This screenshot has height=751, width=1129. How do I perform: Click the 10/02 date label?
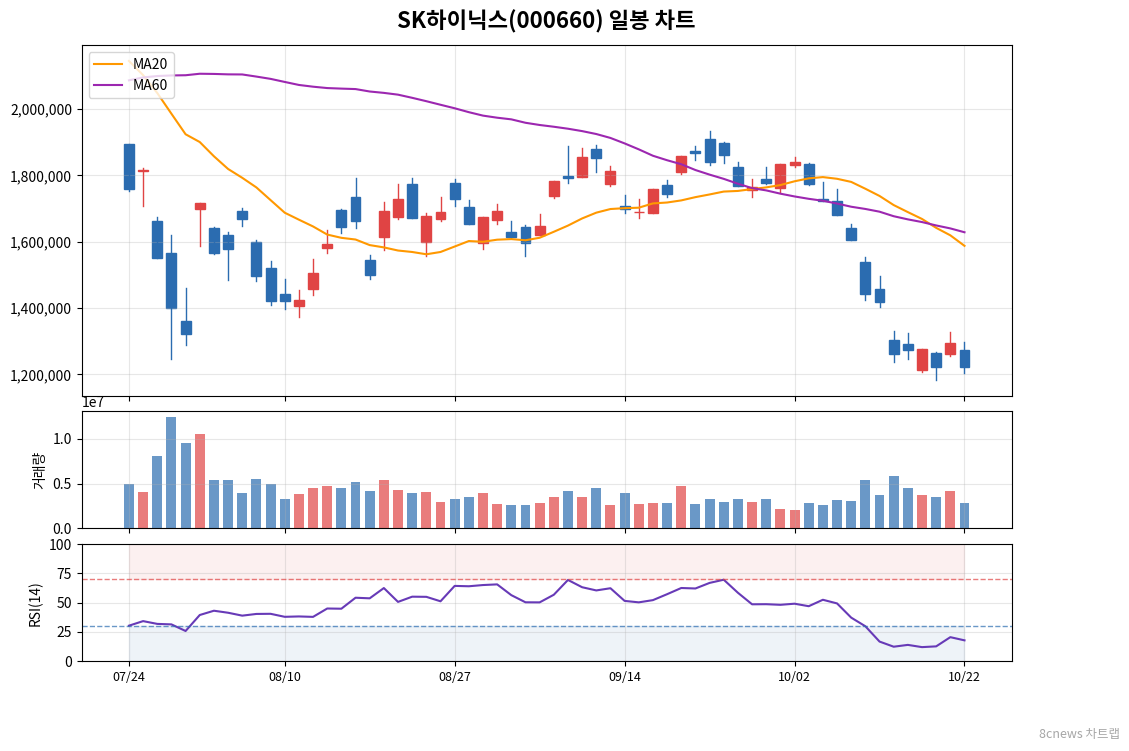point(795,677)
